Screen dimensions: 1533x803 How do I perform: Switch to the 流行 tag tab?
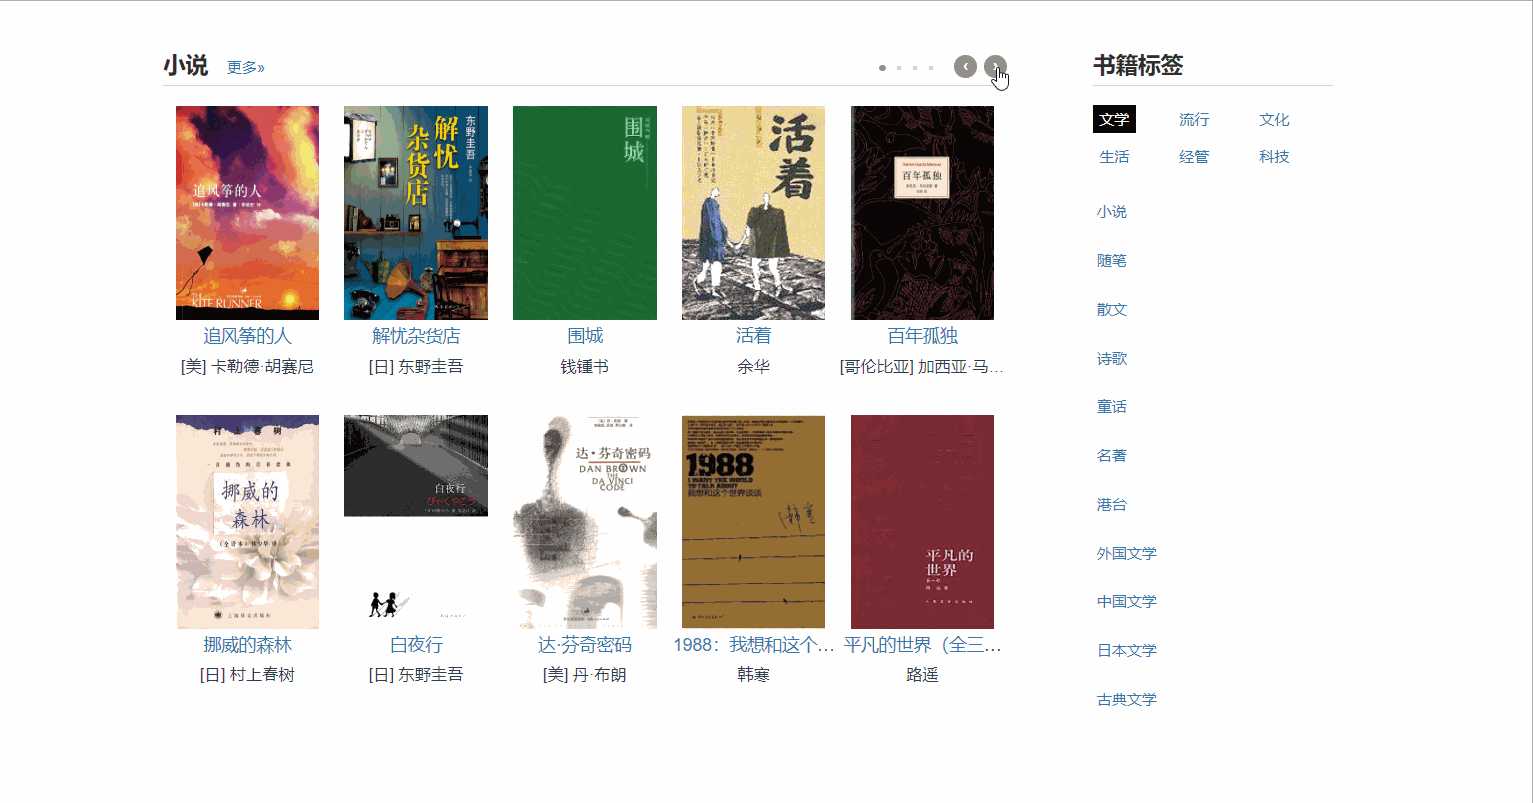pos(1194,119)
